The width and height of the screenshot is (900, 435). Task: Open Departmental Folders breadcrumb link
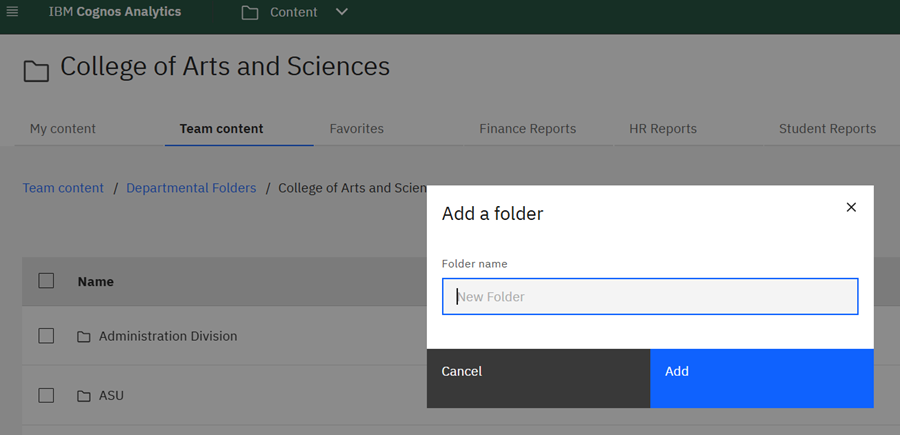point(191,188)
